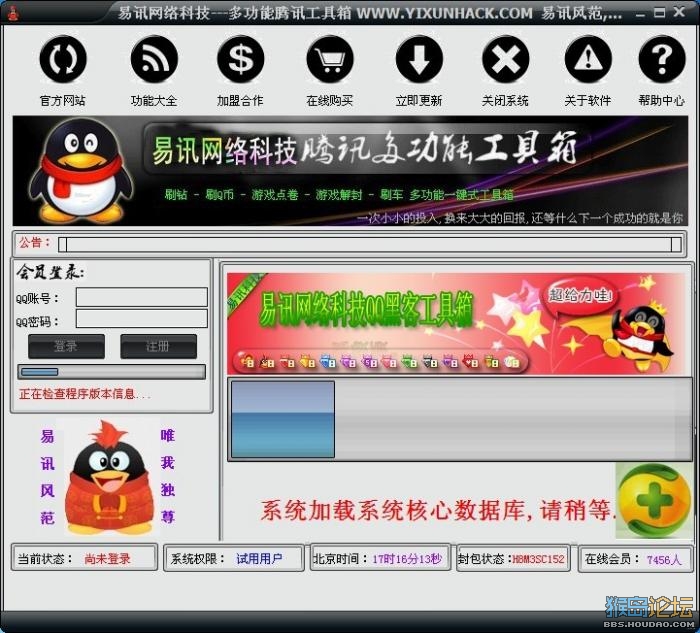Image resolution: width=700 pixels, height=633 pixels.
Task: Maximize the window from the title bar
Action: (x=659, y=12)
